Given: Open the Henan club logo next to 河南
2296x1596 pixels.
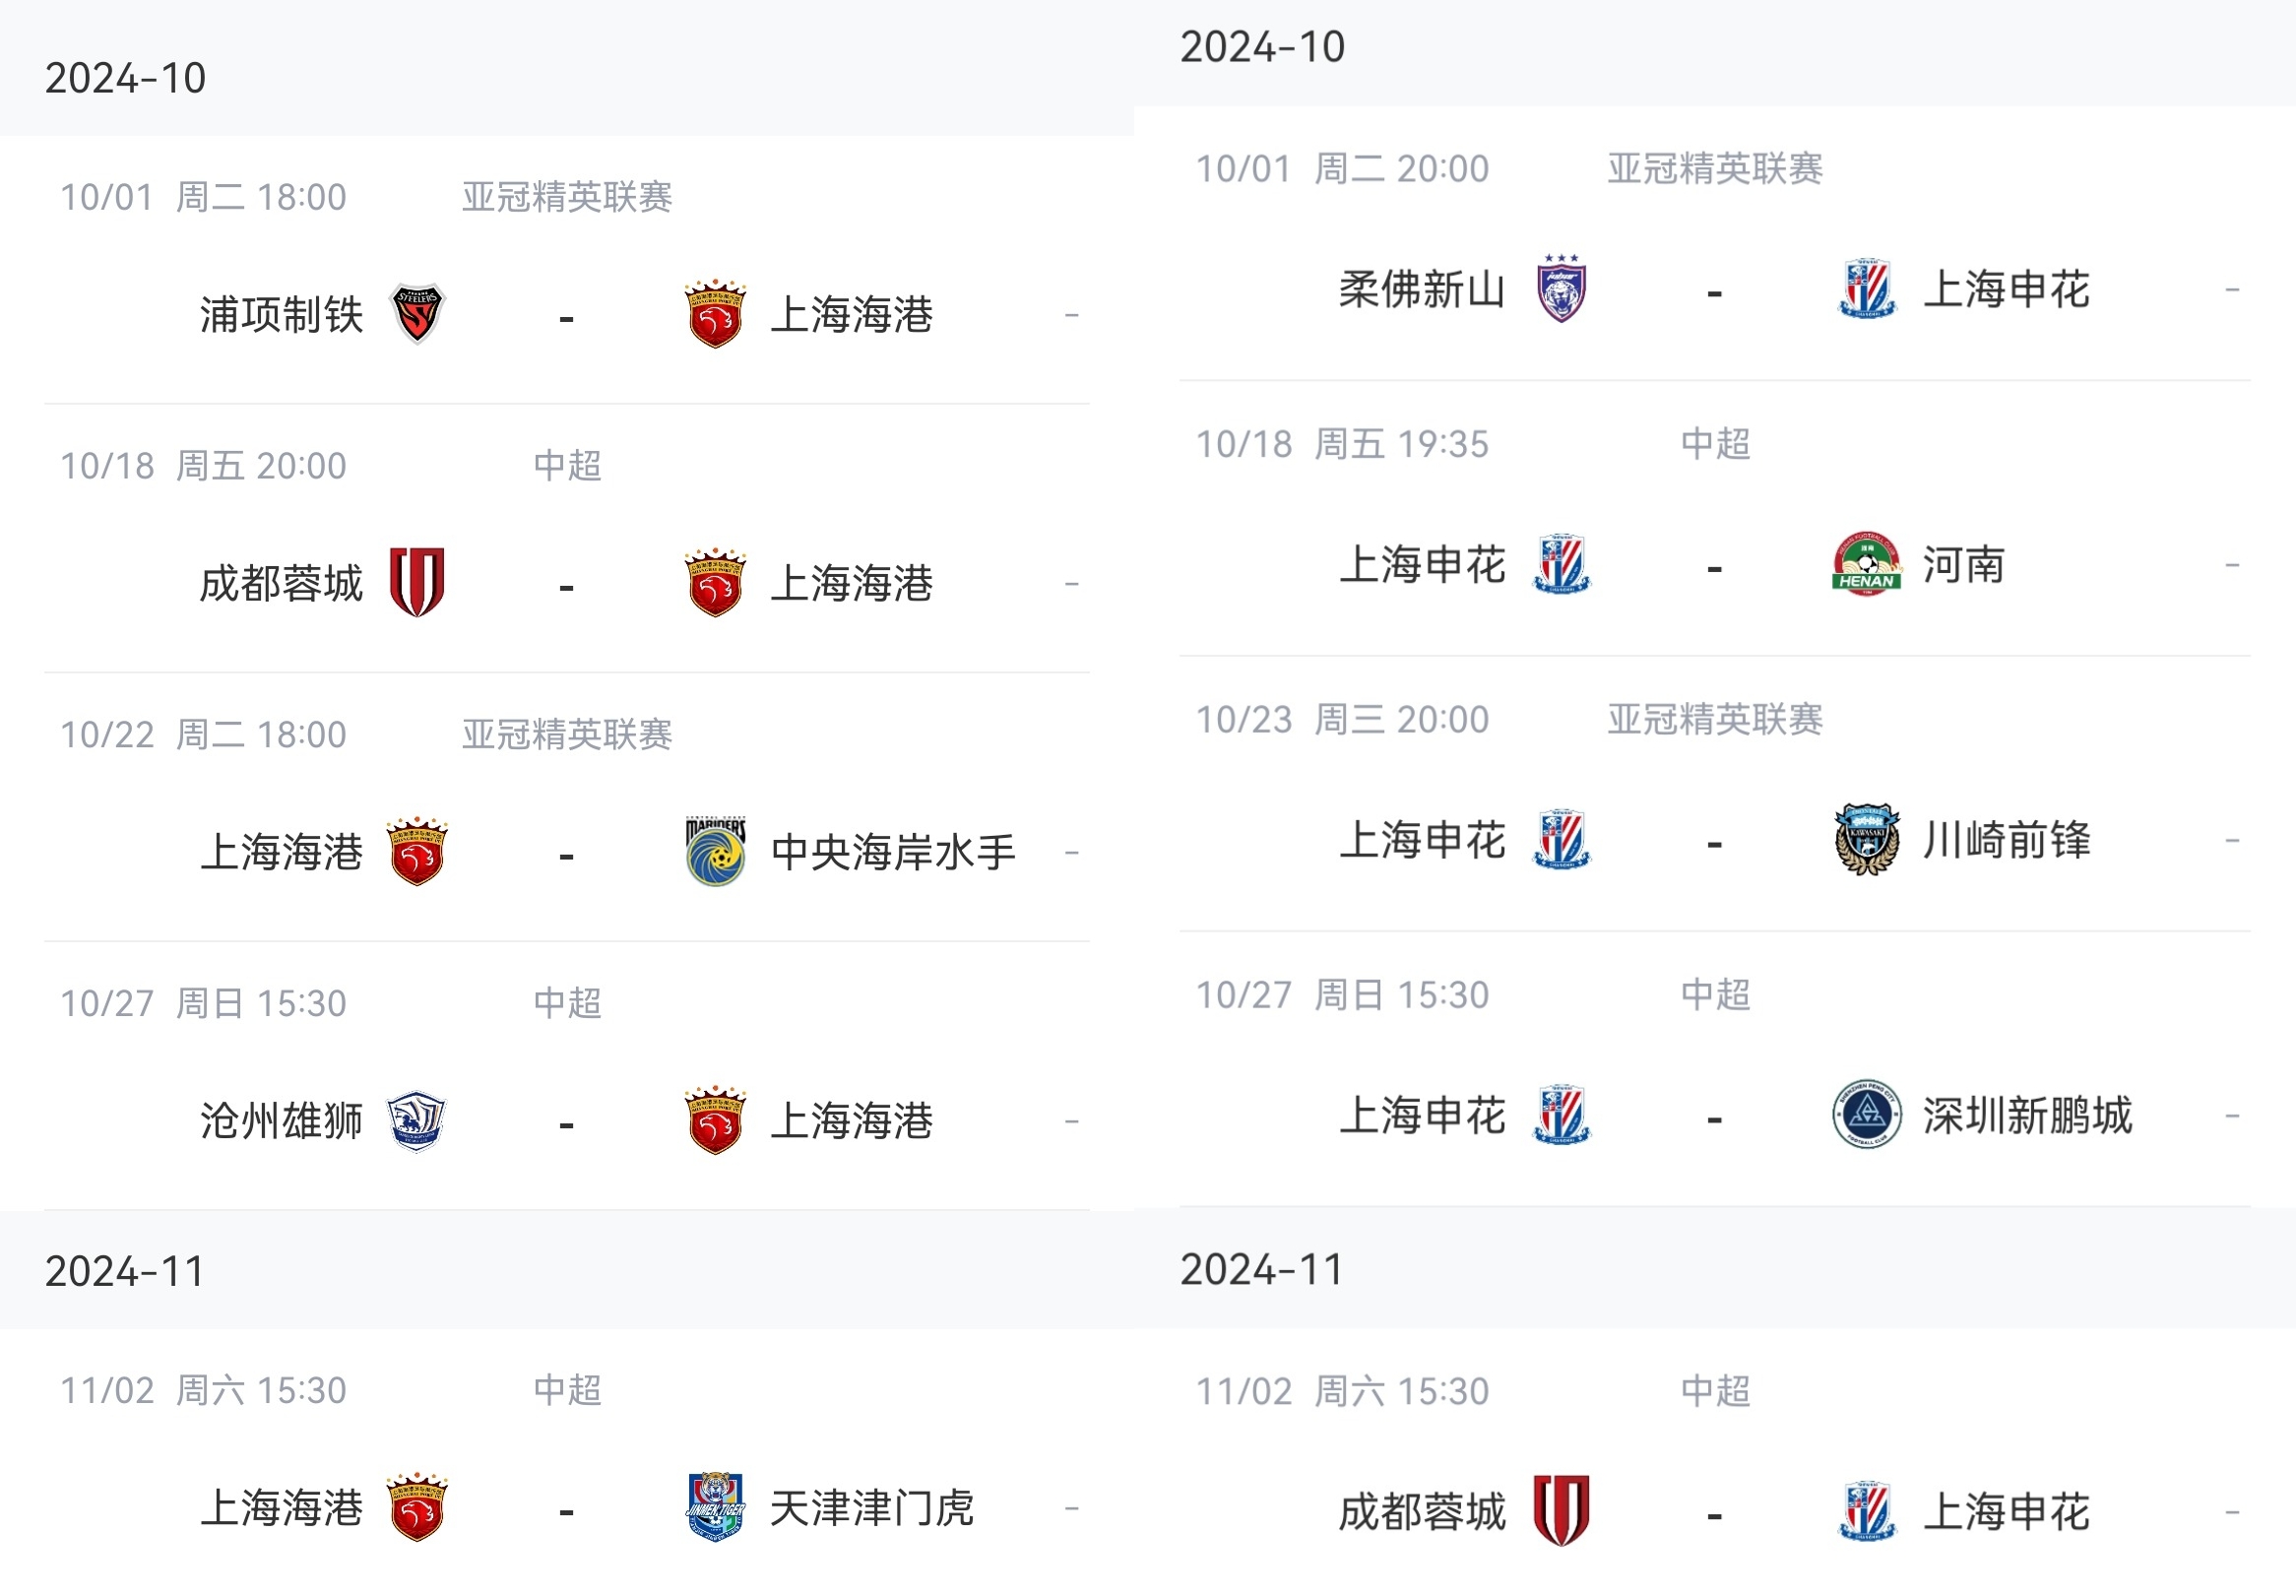Looking at the screenshot, I should coord(1866,564).
